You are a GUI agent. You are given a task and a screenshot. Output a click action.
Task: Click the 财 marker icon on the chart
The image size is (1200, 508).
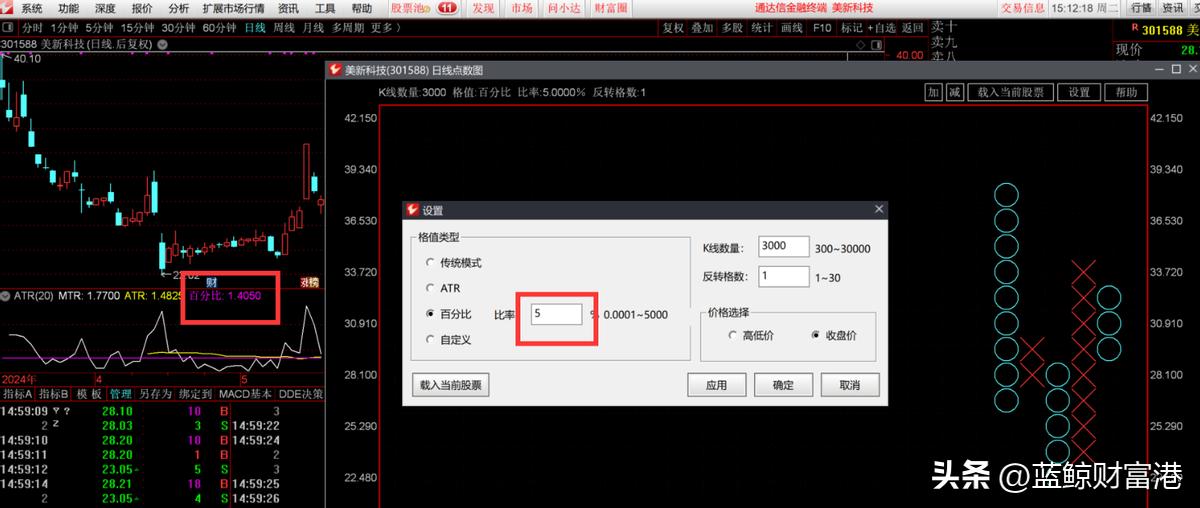211,282
